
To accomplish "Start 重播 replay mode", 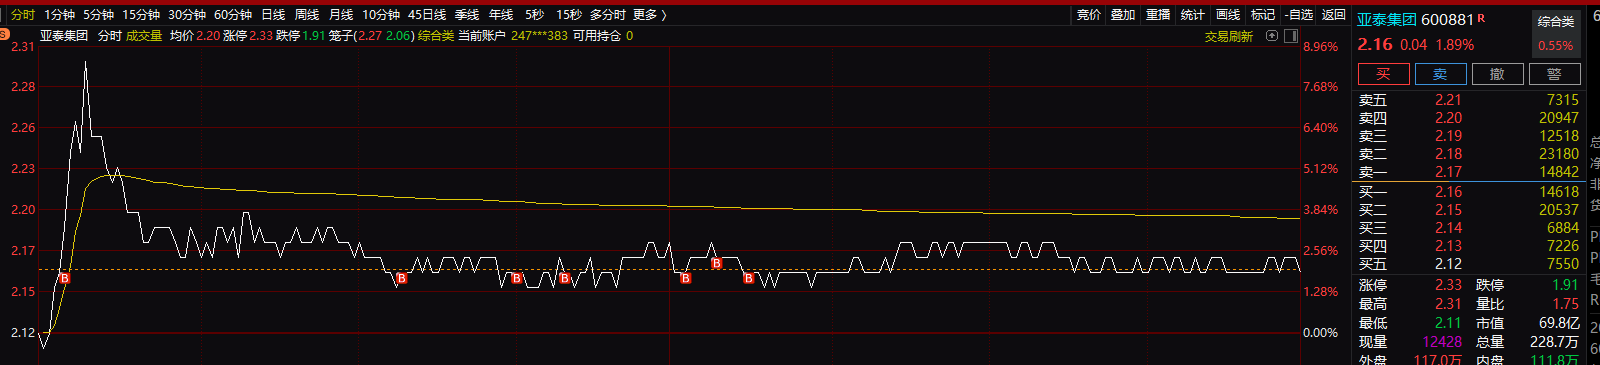I will click(1158, 14).
